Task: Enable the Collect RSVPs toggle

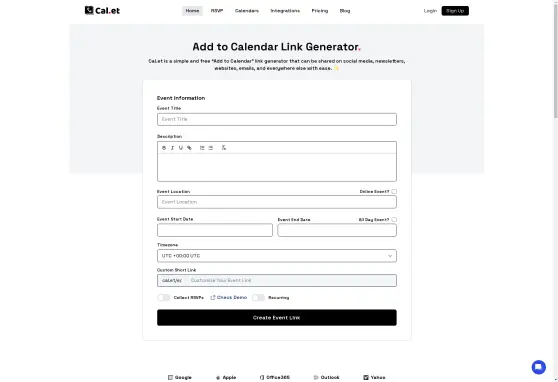Action: (x=164, y=298)
